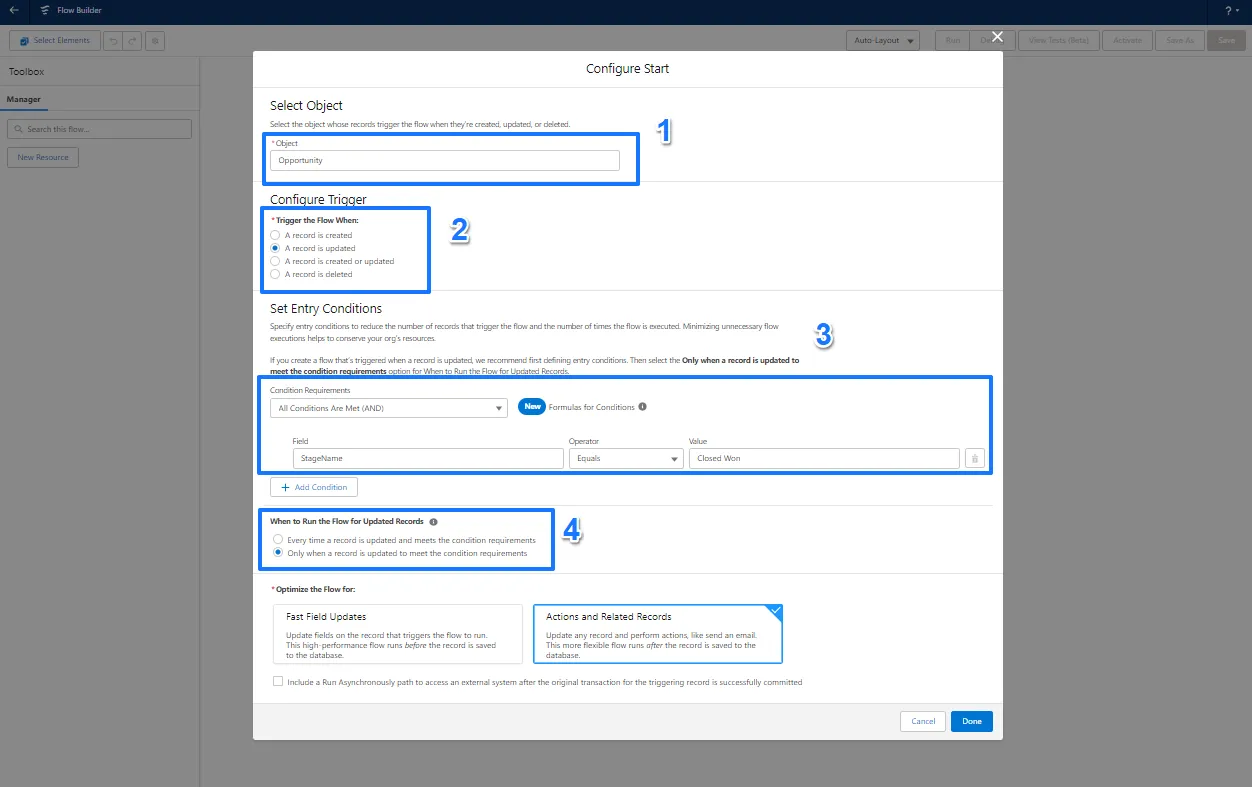The image size is (1252, 787).
Task: Click the Save button in toolbar
Action: point(1226,41)
